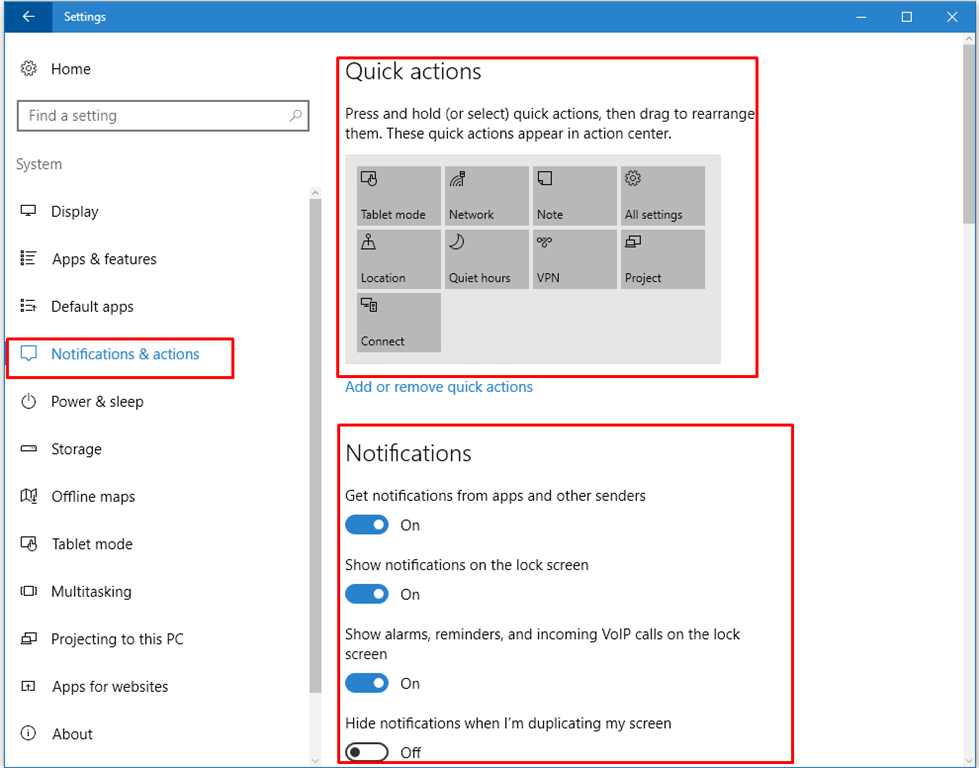This screenshot has width=979, height=768.
Task: Go to Settings Home
Action: 71,69
